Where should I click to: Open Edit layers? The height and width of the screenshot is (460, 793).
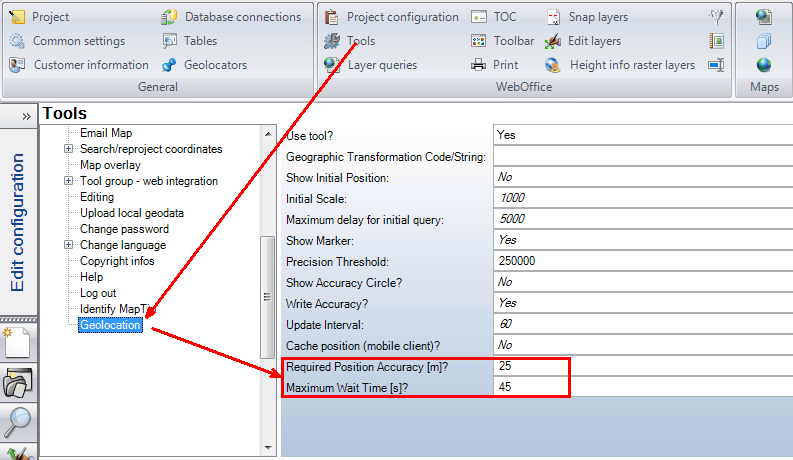583,41
